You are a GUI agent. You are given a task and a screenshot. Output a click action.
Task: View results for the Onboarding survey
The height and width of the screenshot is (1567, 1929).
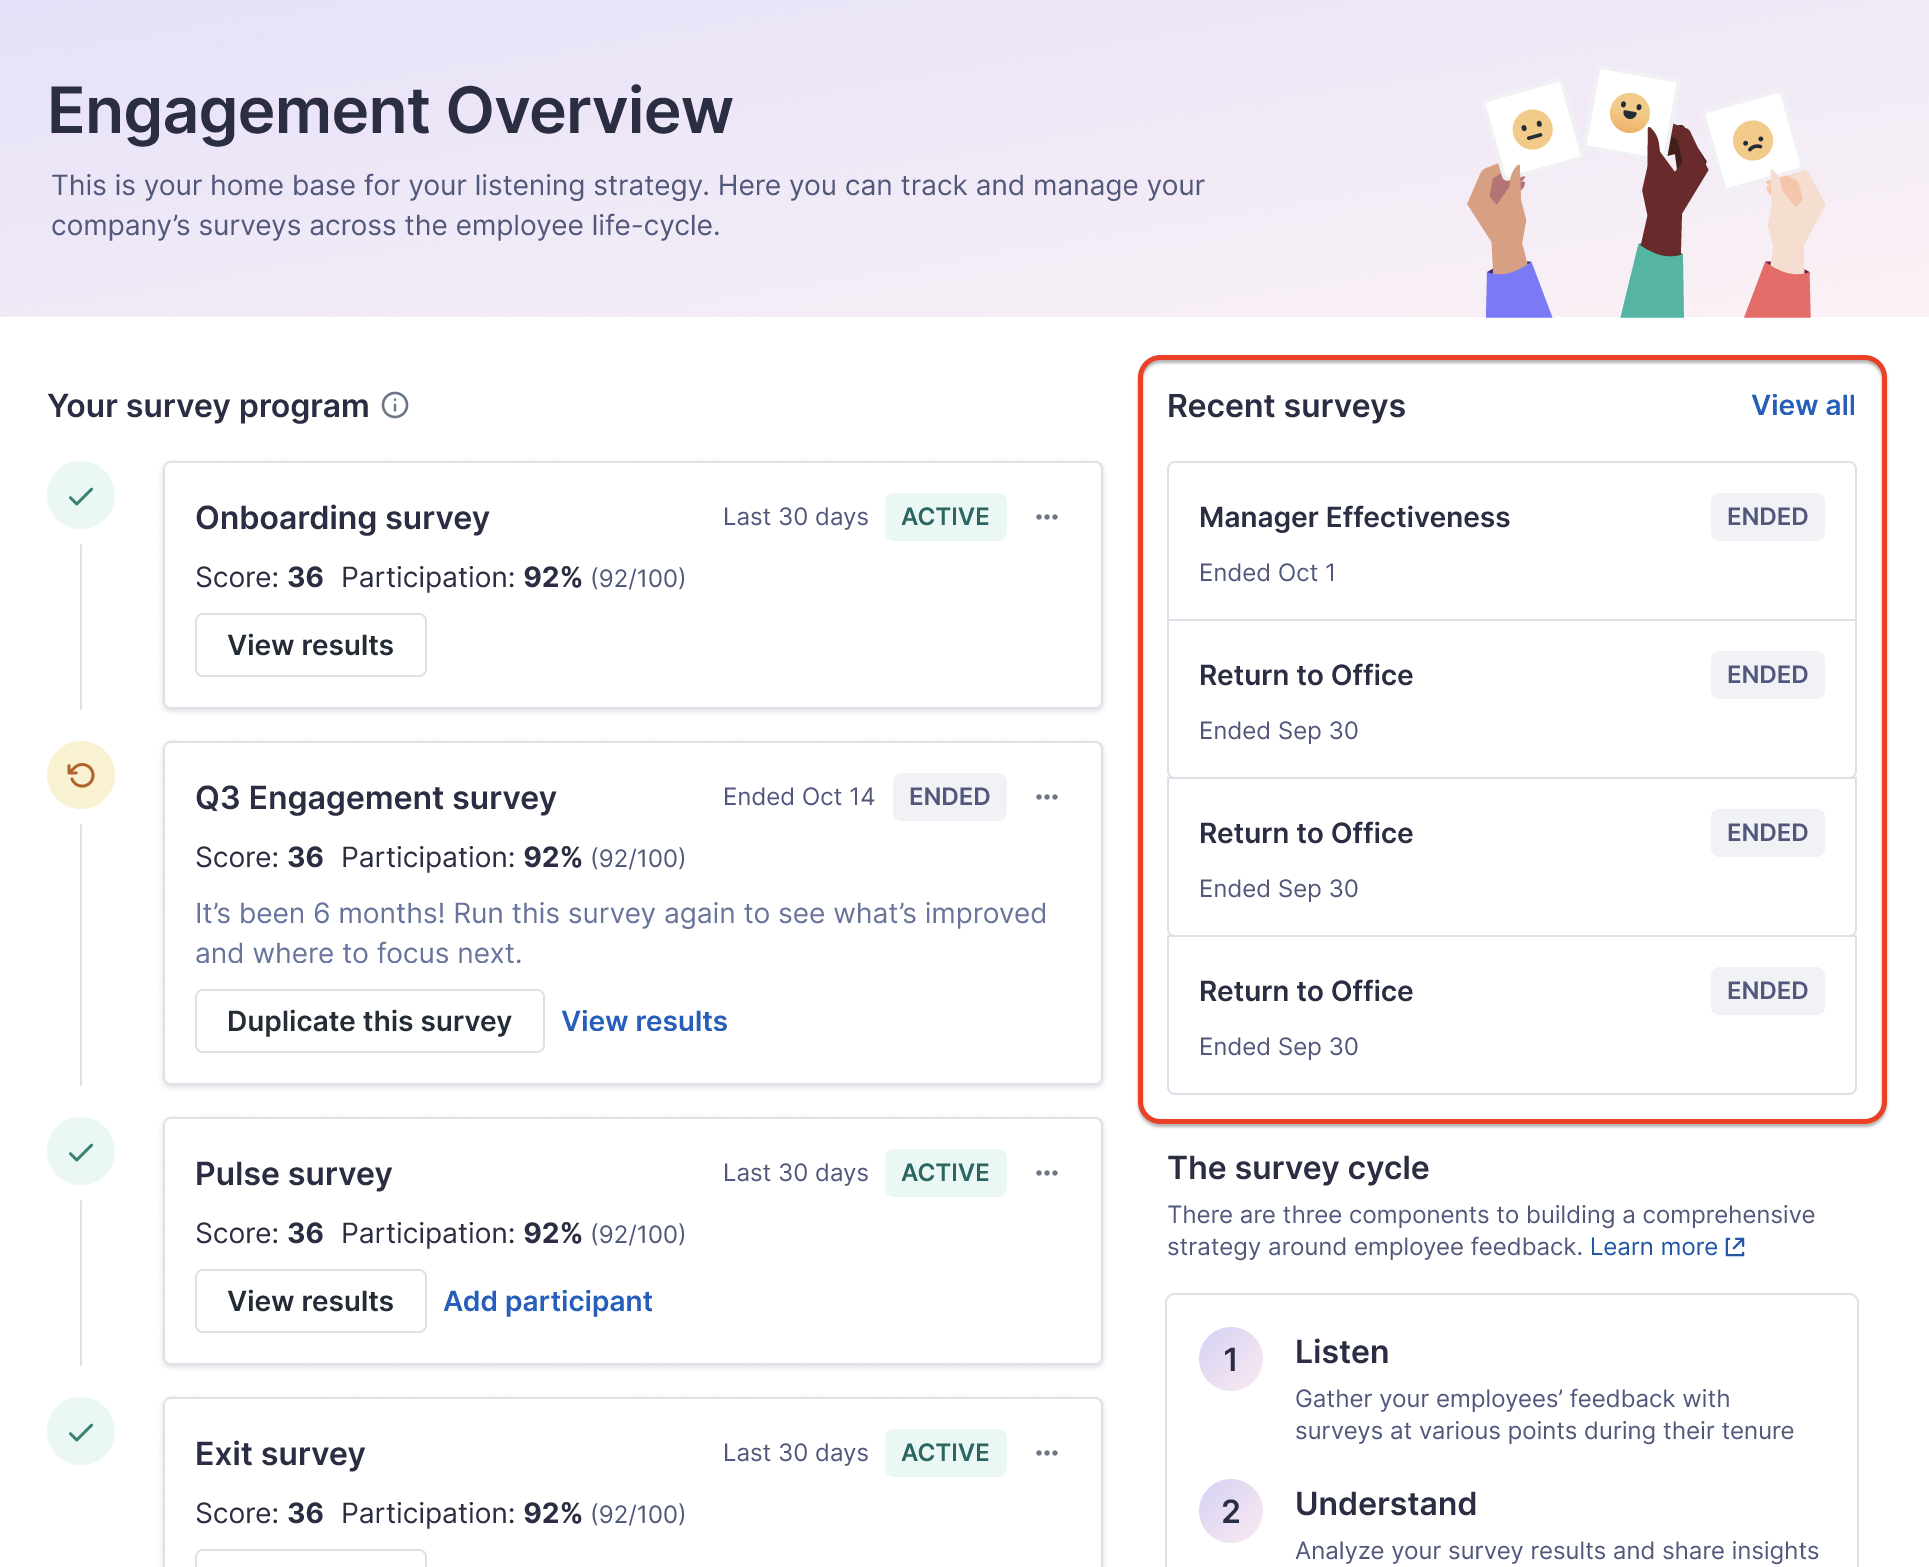(x=311, y=645)
